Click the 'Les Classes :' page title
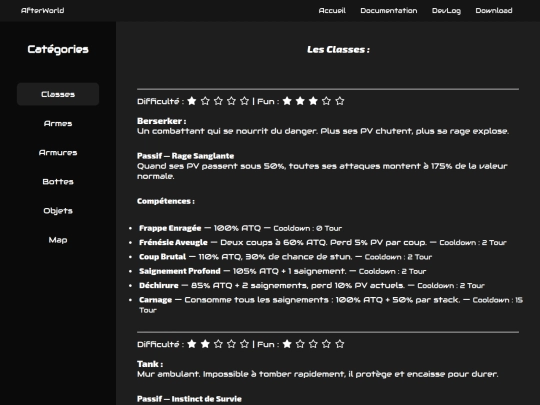Screen dimensions: 540x405 339,50
